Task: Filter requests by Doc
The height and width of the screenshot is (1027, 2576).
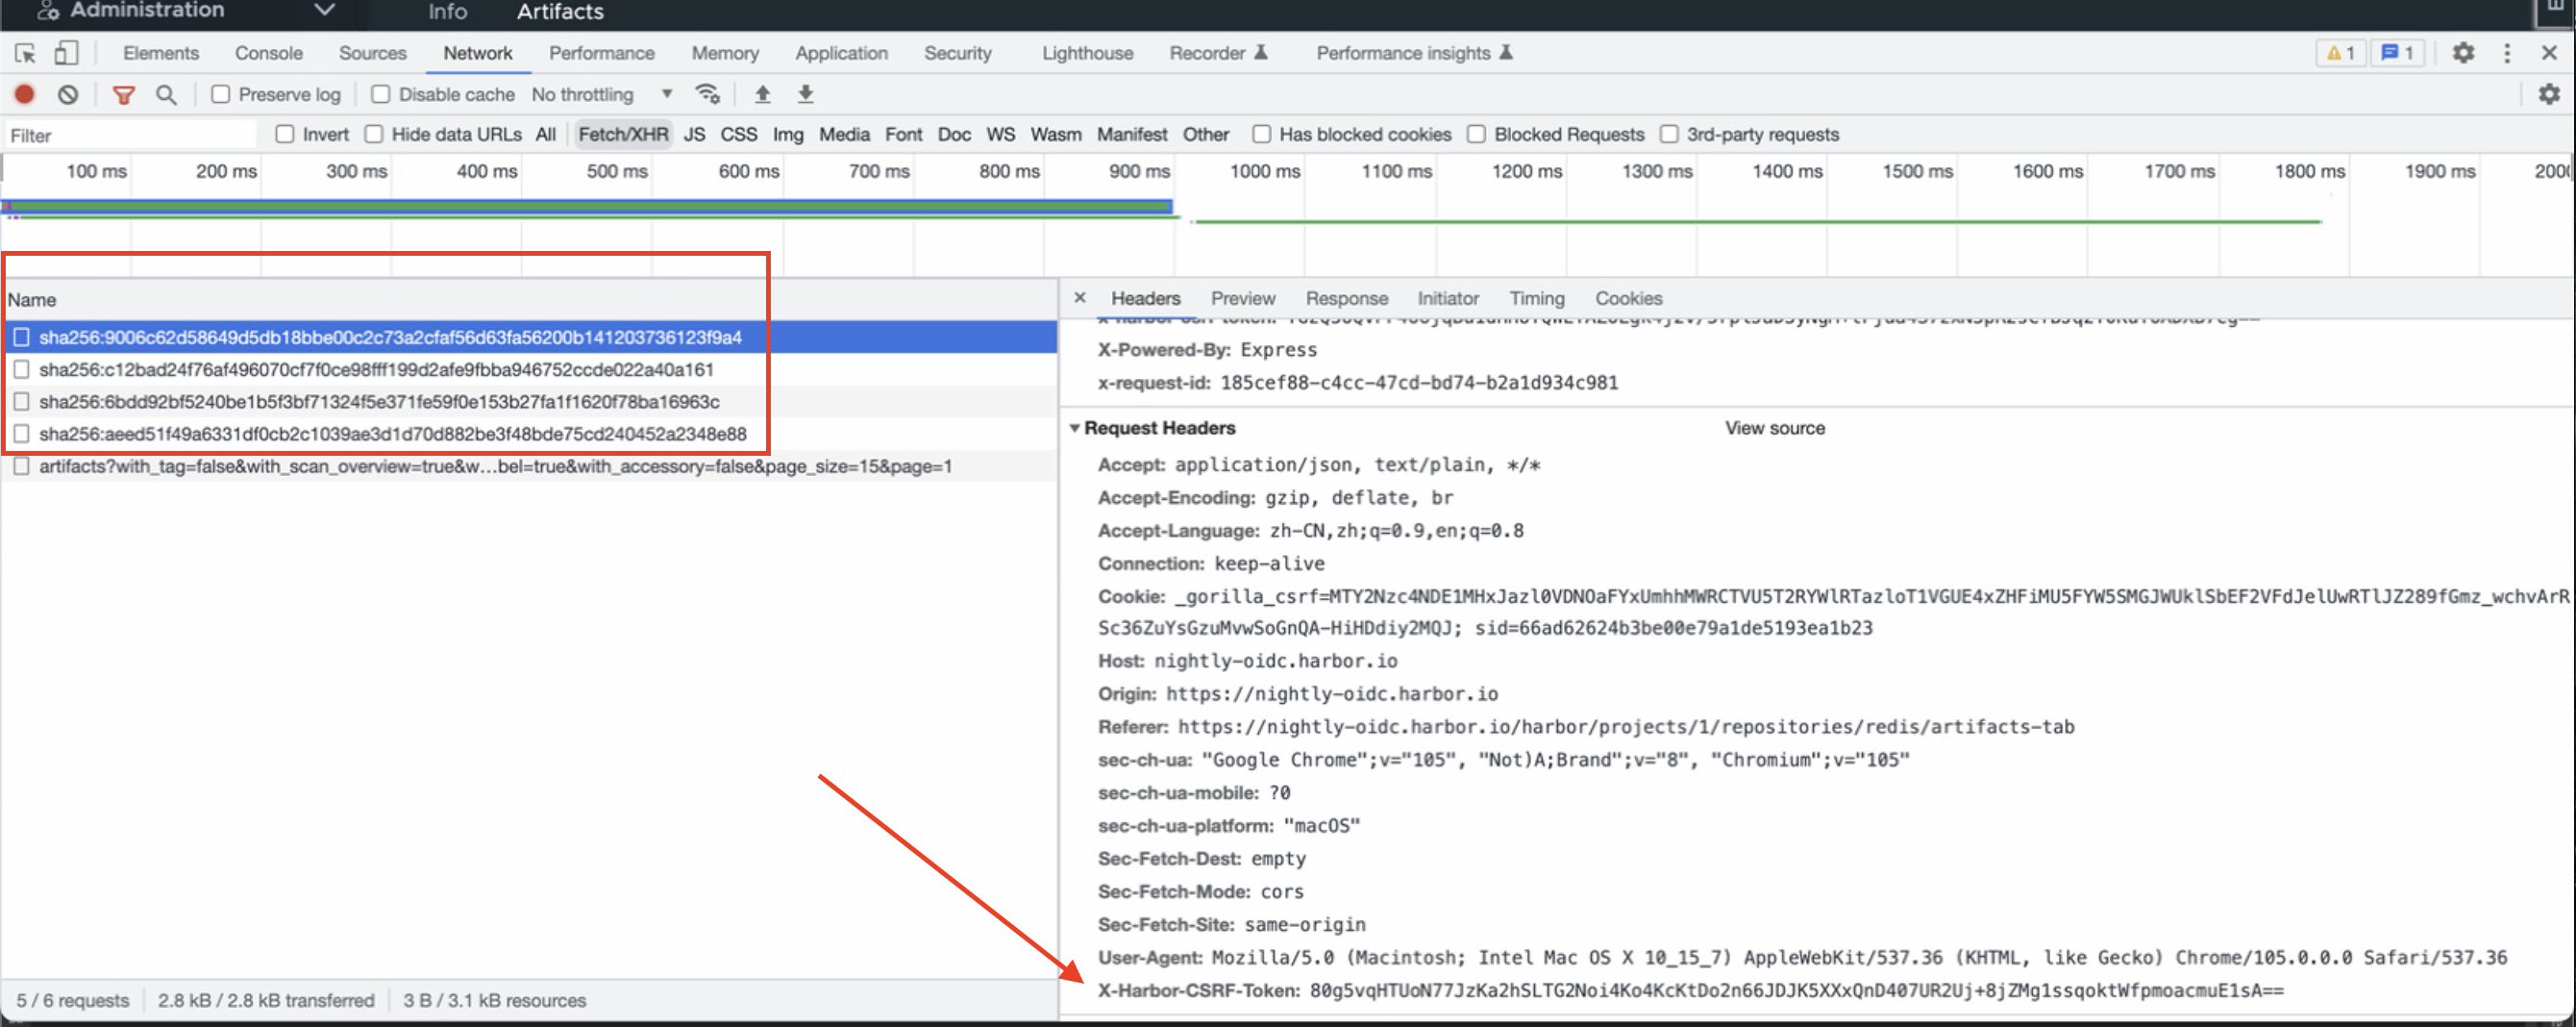Action: (x=954, y=134)
